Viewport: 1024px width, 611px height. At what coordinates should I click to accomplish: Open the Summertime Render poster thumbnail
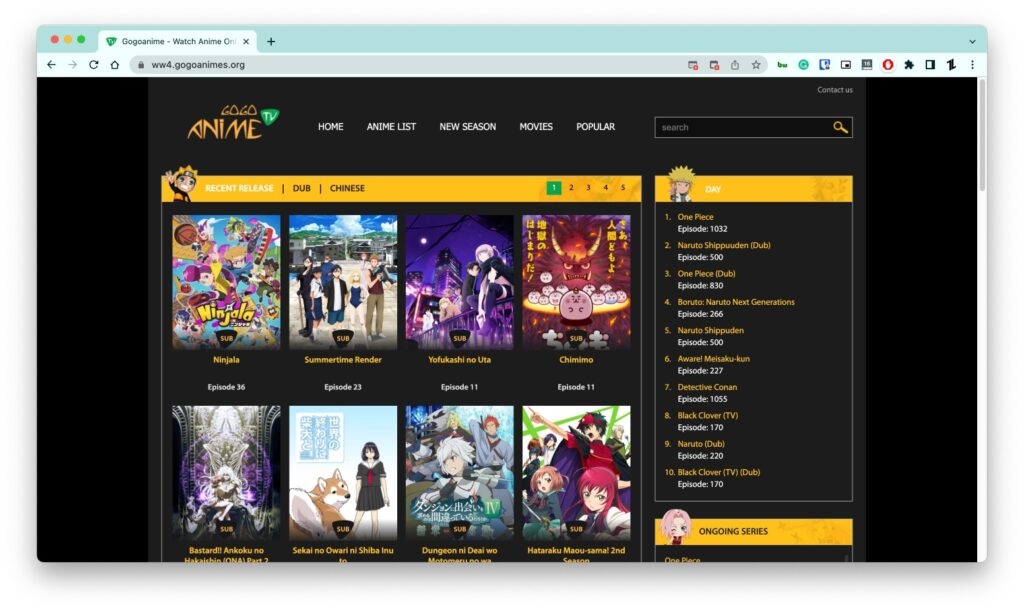pos(343,282)
